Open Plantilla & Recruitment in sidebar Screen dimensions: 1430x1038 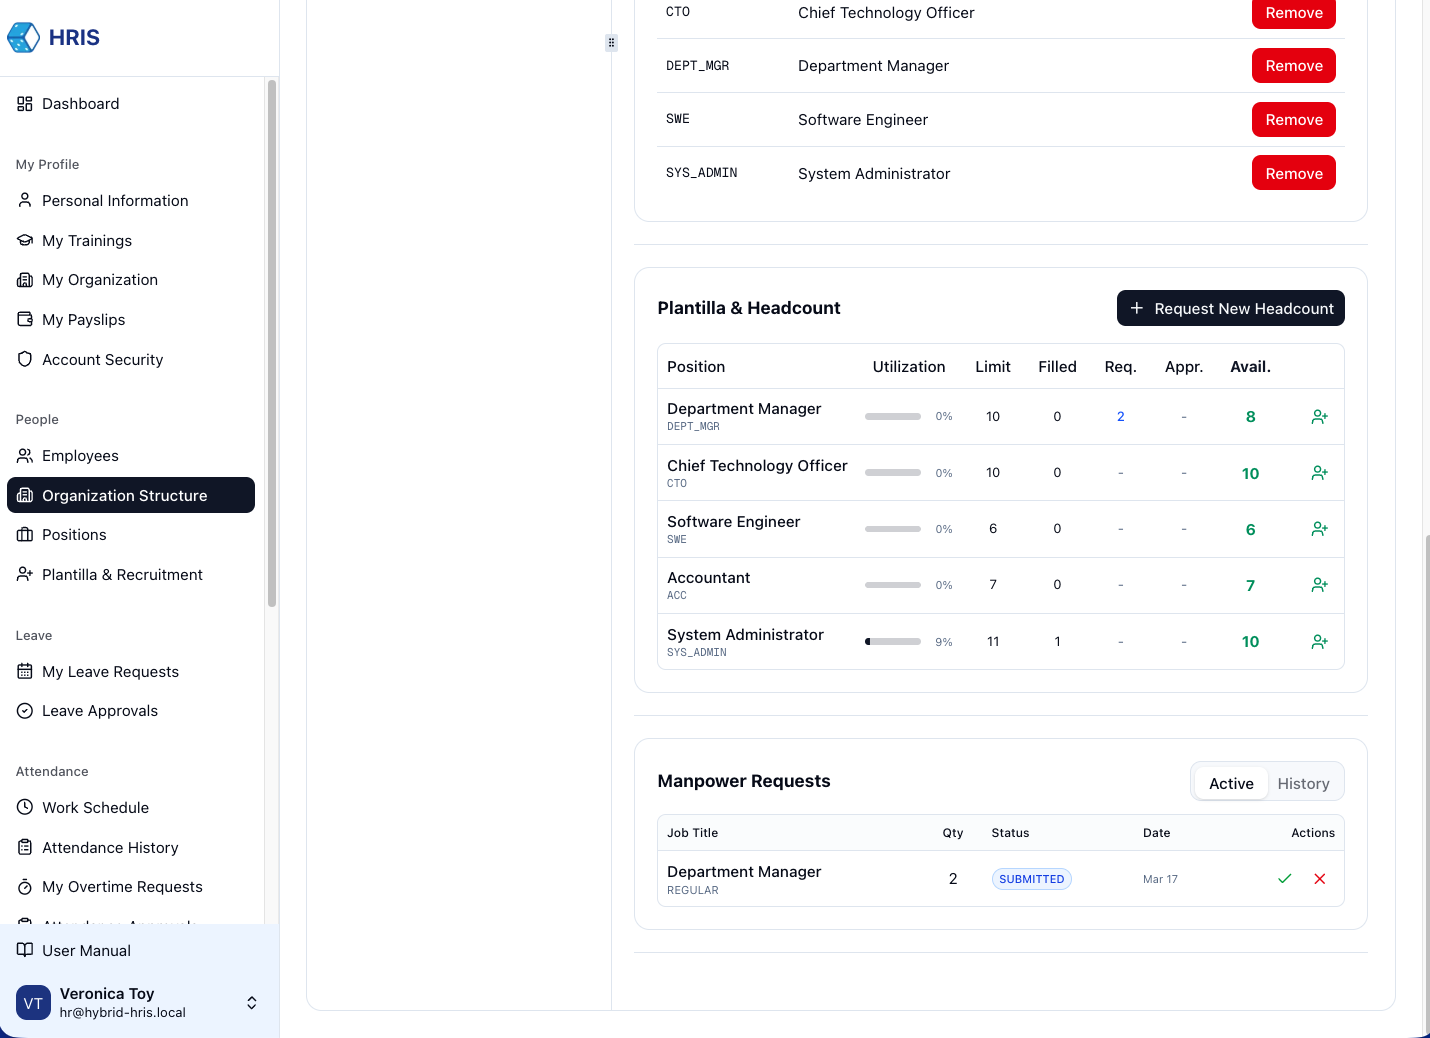122,575
